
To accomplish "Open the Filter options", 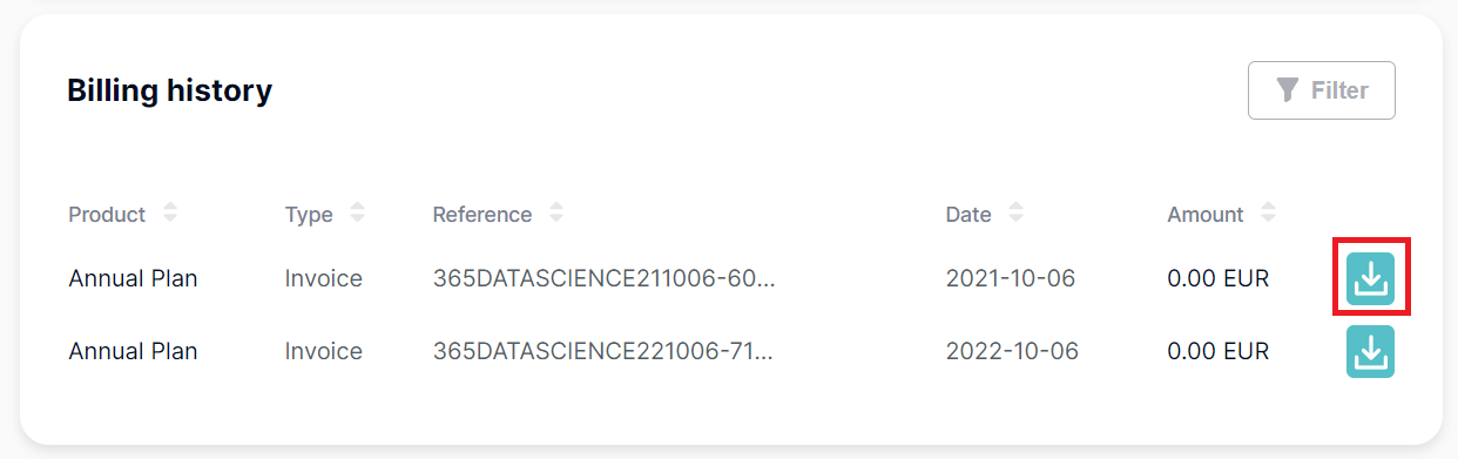I will (x=1321, y=91).
